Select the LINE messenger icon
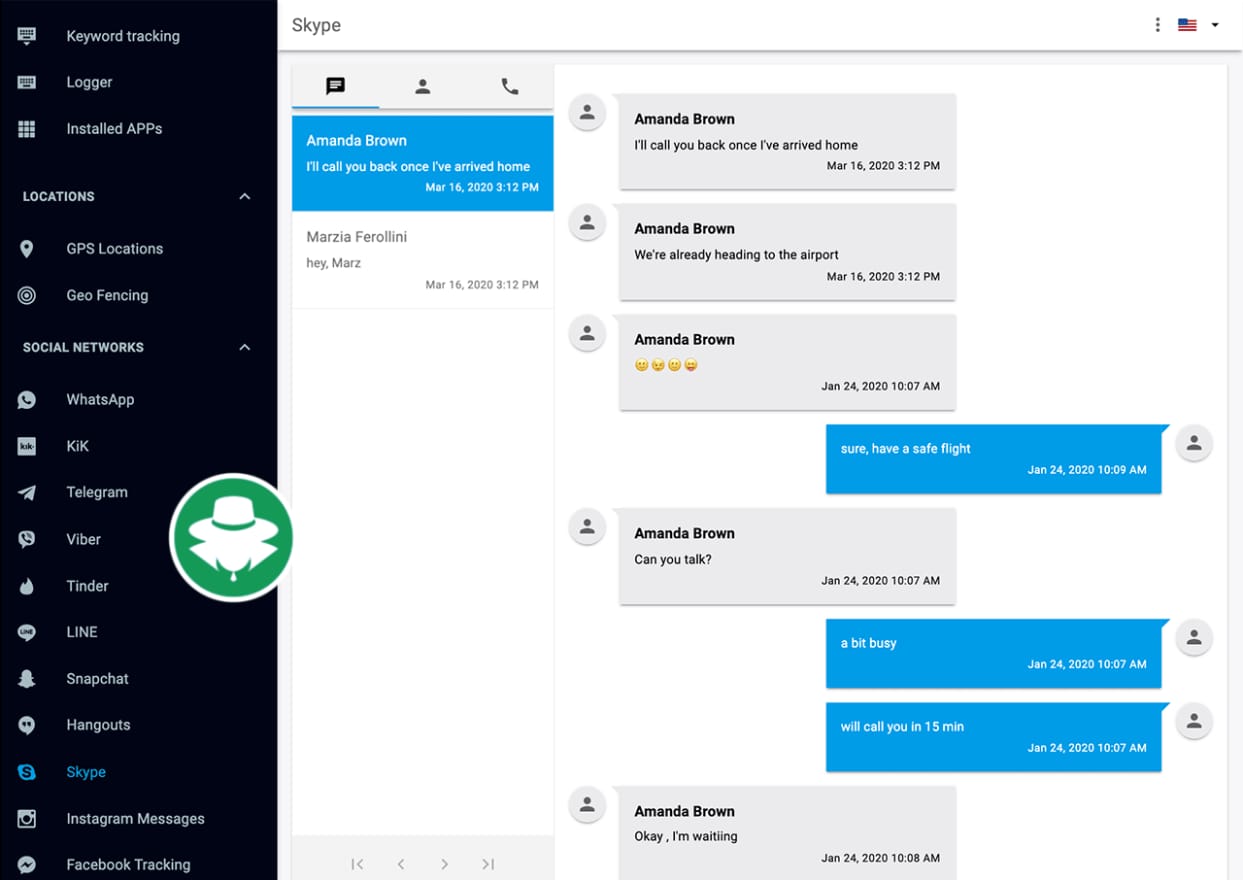The image size is (1243, 880). click(x=27, y=632)
